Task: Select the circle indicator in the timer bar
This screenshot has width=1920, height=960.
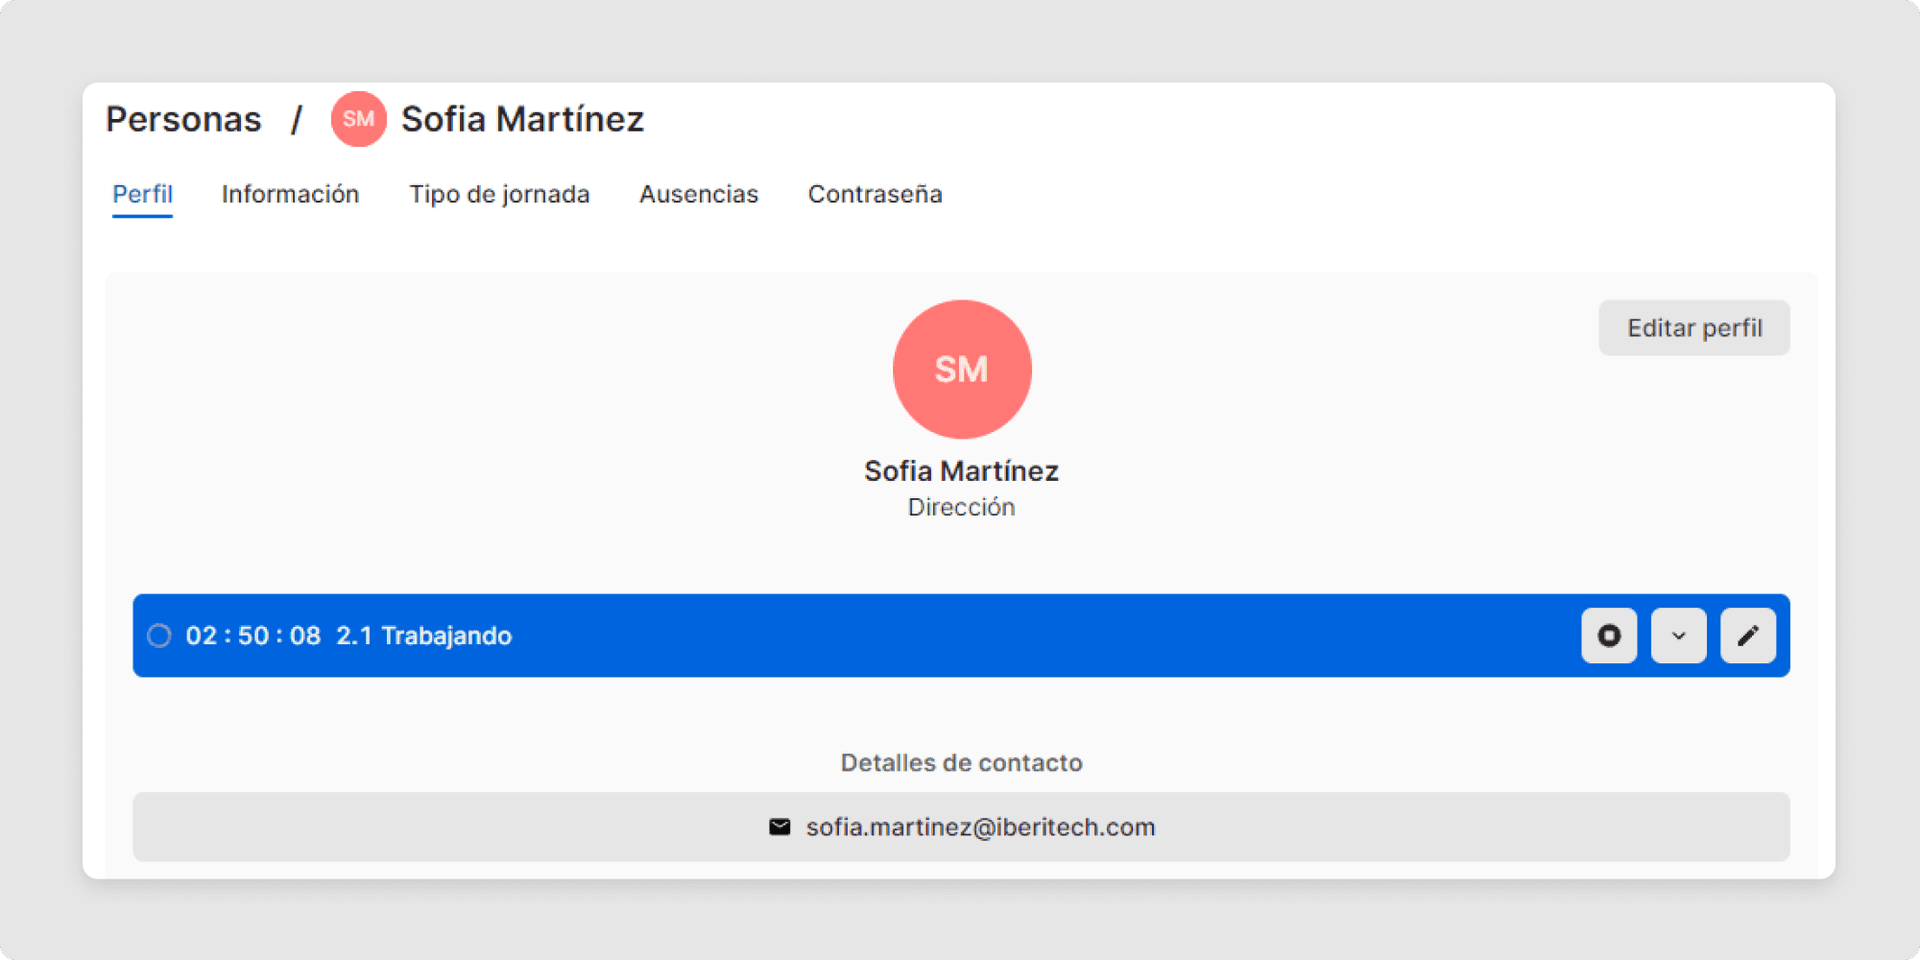Action: 159,636
